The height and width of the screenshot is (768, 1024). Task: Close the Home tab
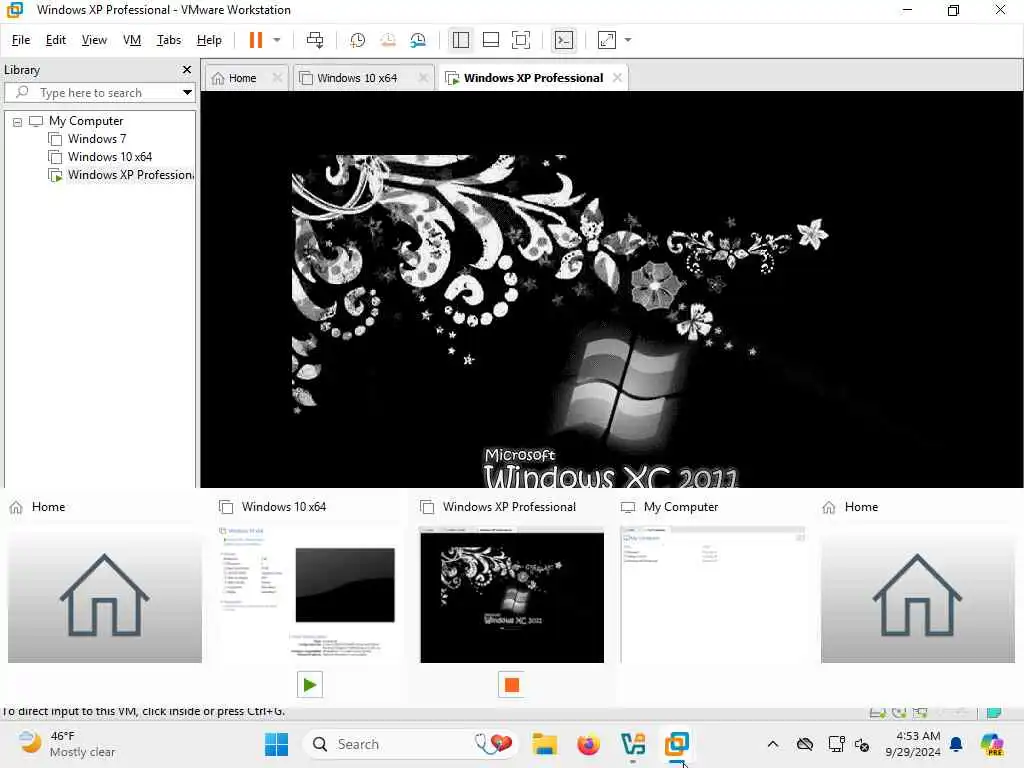point(277,78)
